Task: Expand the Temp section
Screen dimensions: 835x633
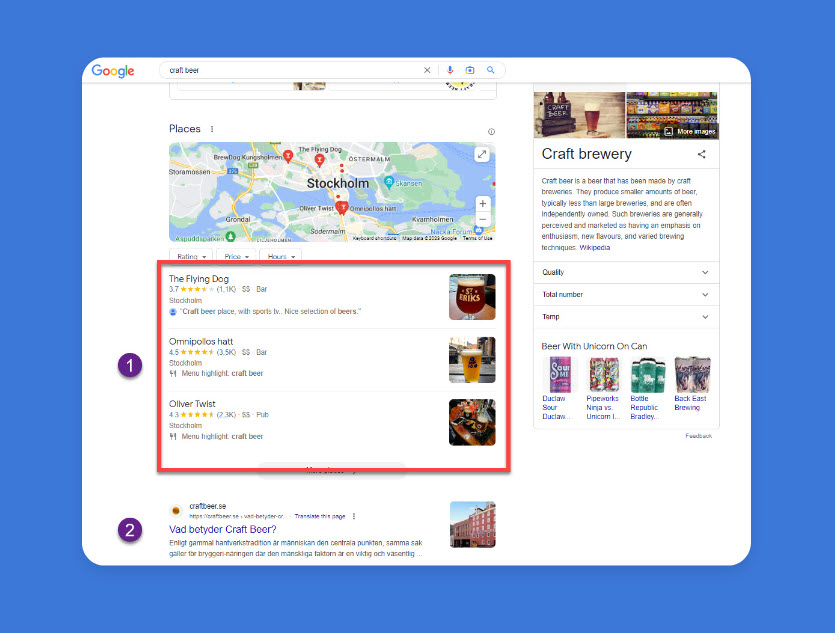Action: (626, 317)
